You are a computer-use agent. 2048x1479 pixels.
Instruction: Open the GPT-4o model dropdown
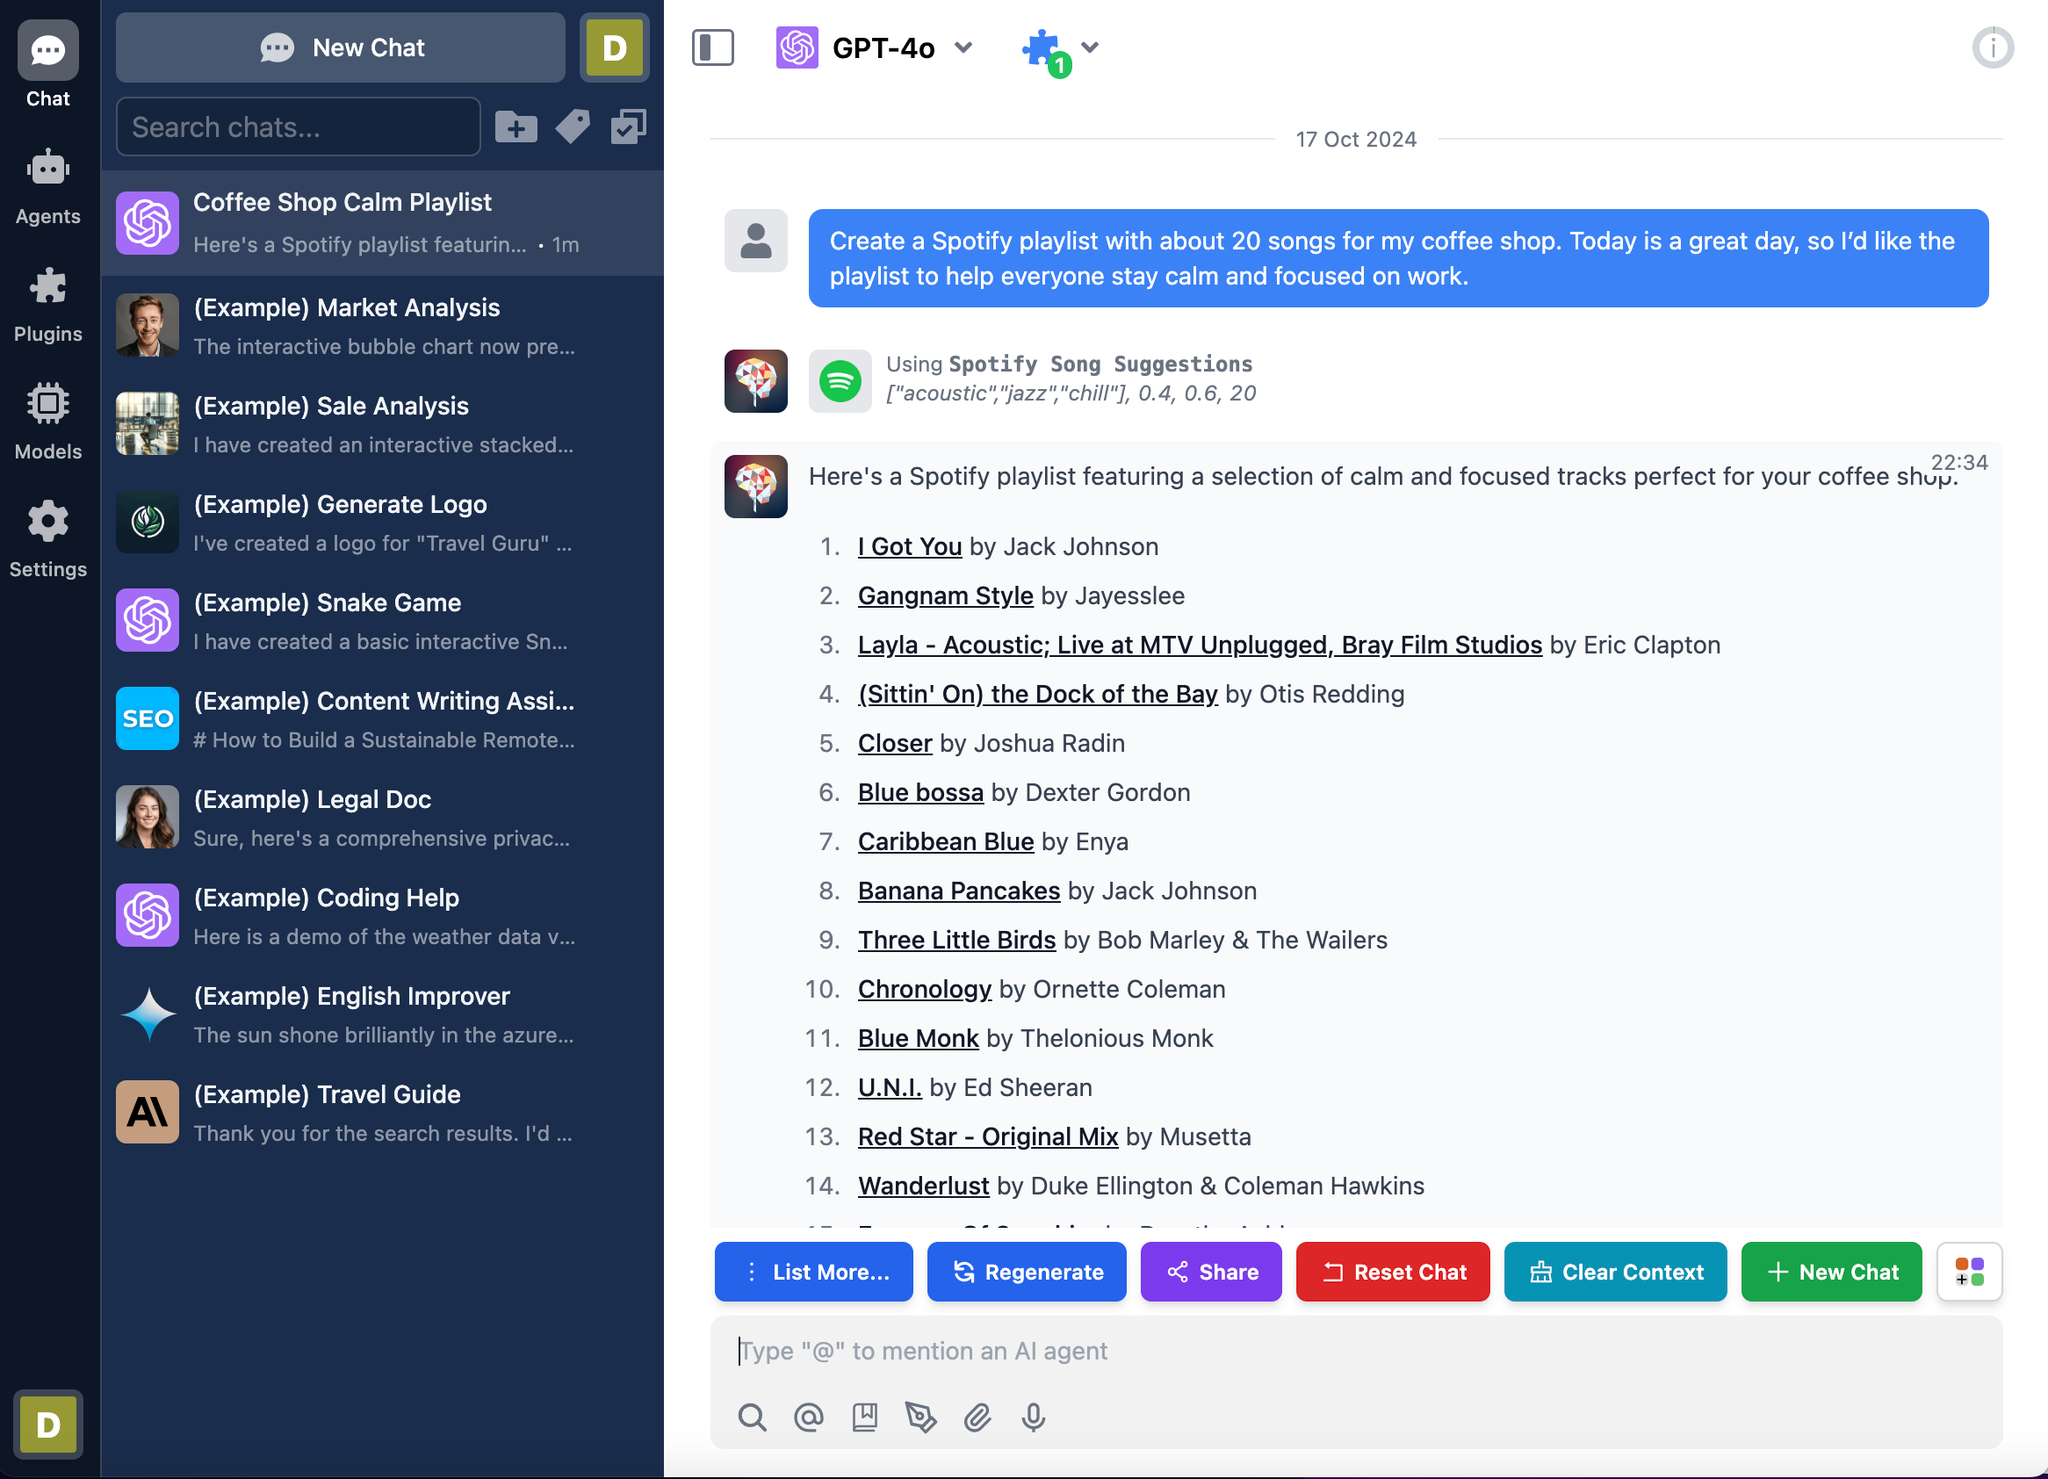click(x=874, y=47)
